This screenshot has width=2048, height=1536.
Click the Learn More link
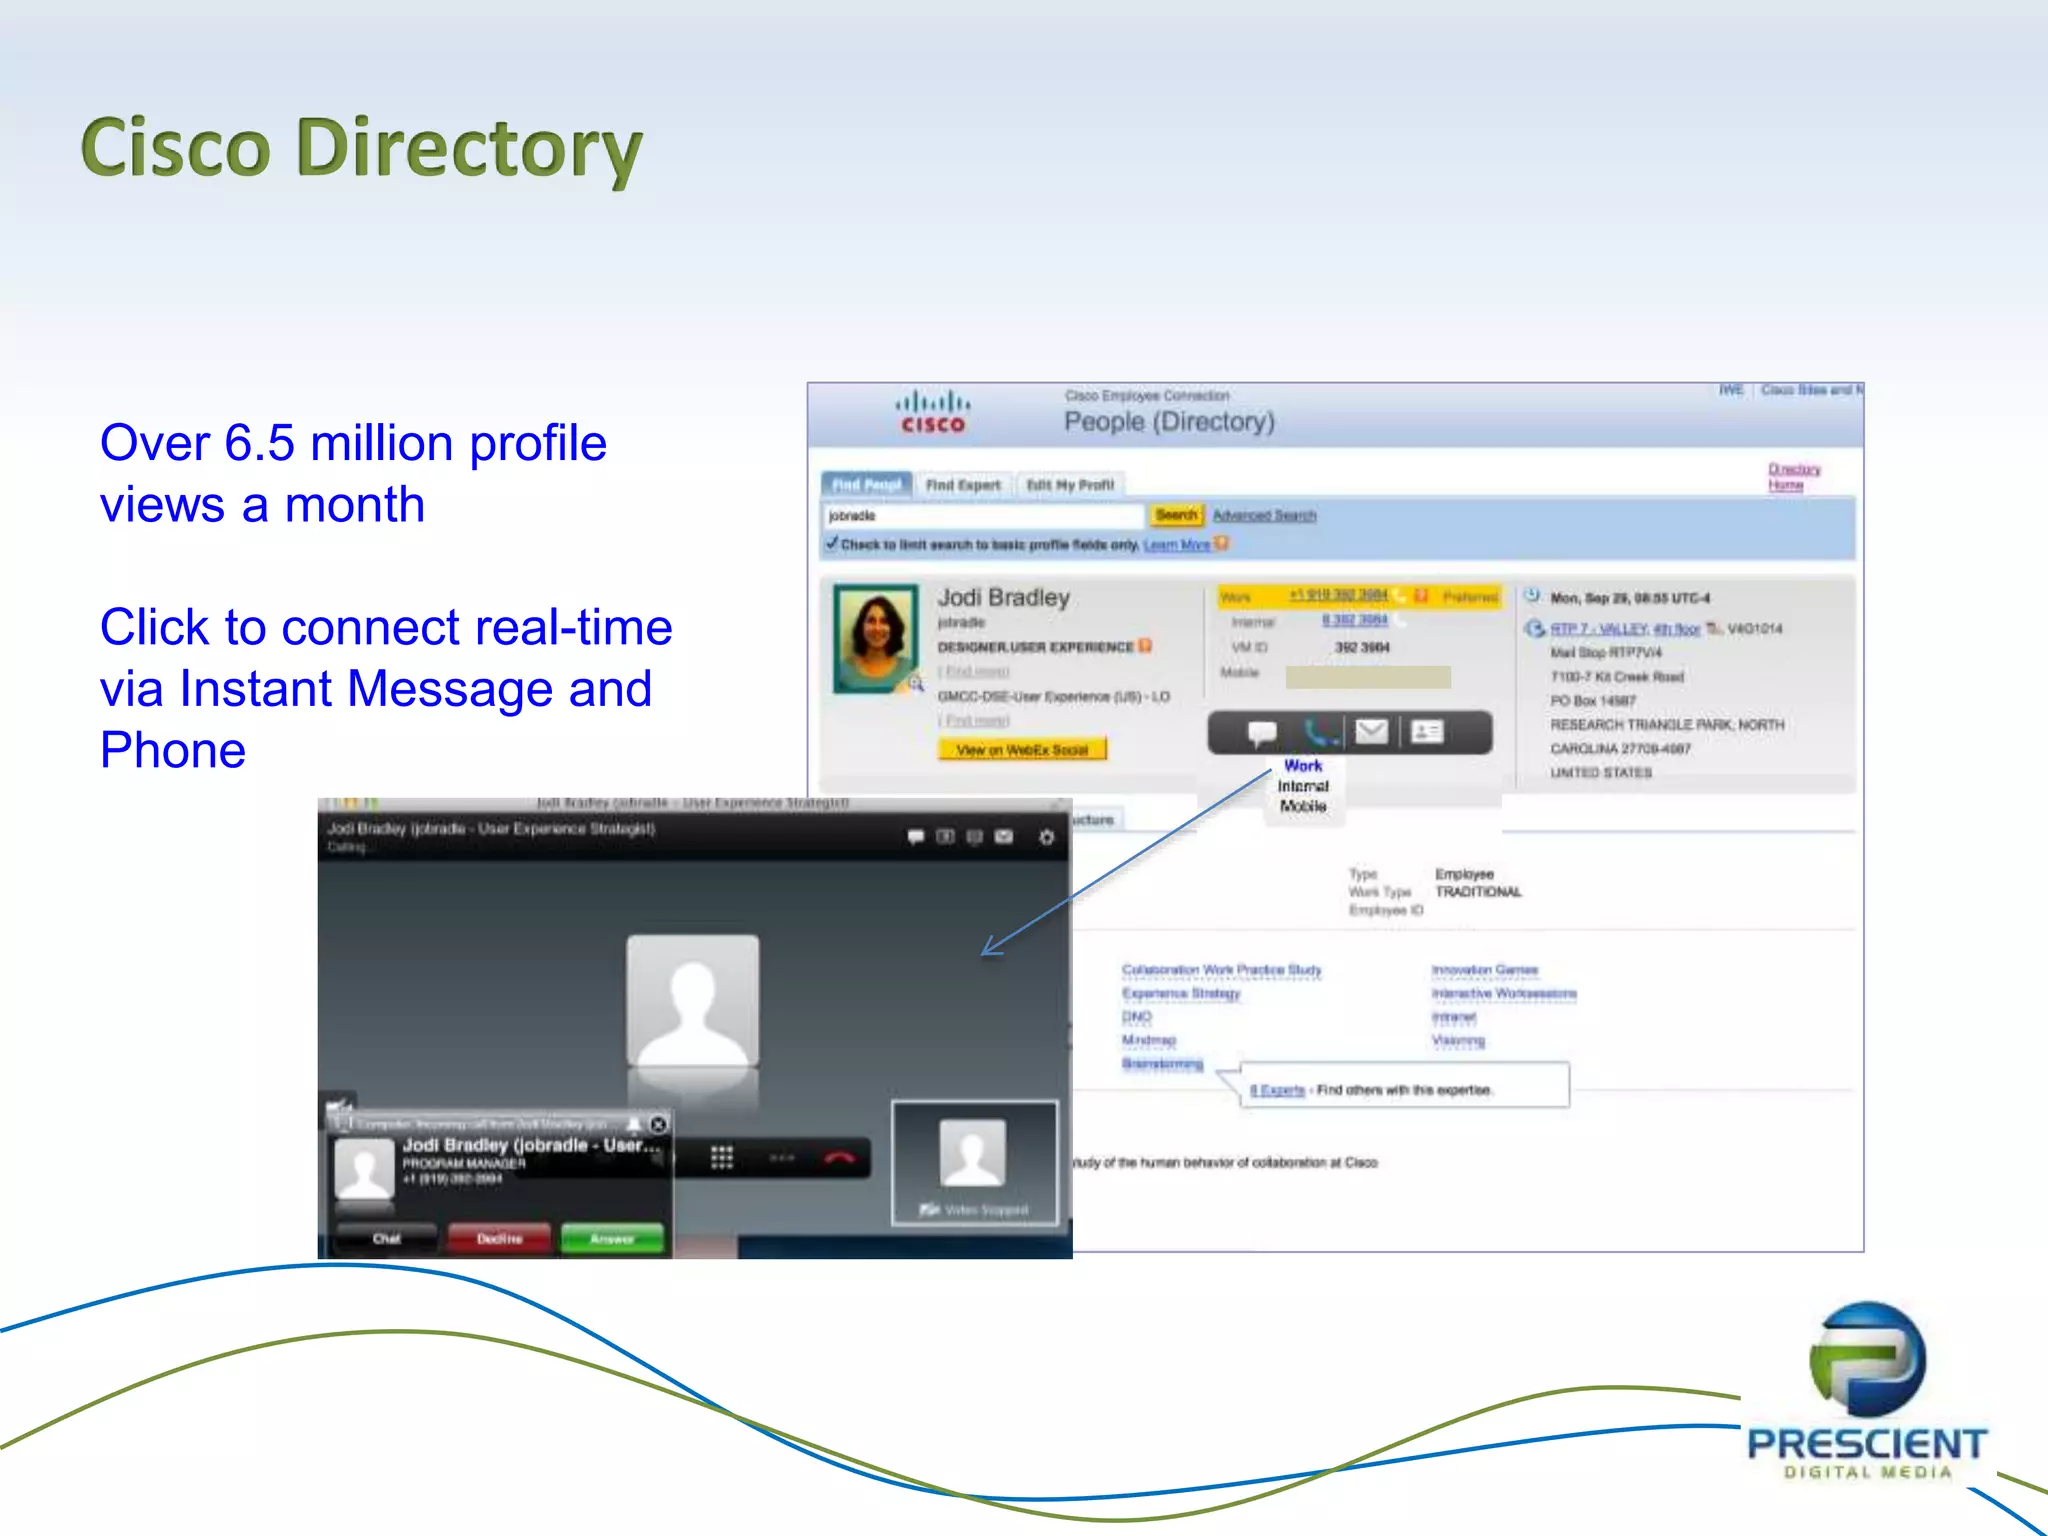[x=1176, y=545]
